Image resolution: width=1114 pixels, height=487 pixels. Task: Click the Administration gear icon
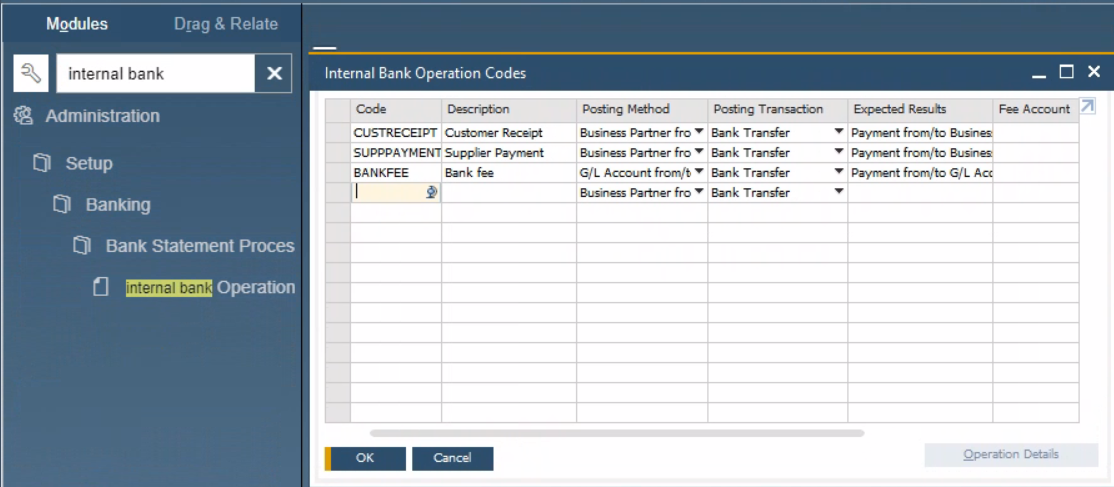click(x=23, y=116)
